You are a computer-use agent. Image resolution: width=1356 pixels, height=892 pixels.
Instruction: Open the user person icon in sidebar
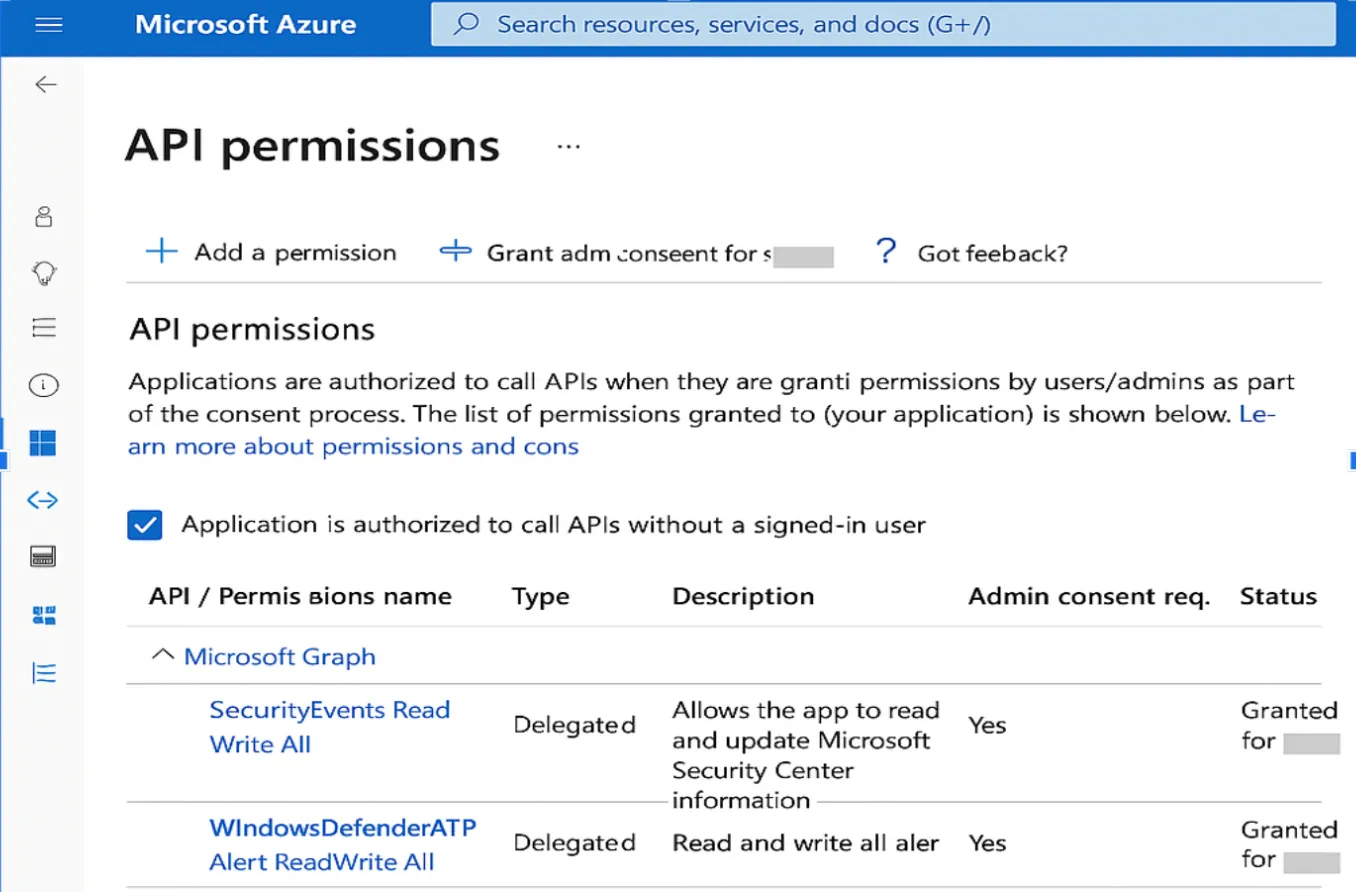(43, 217)
